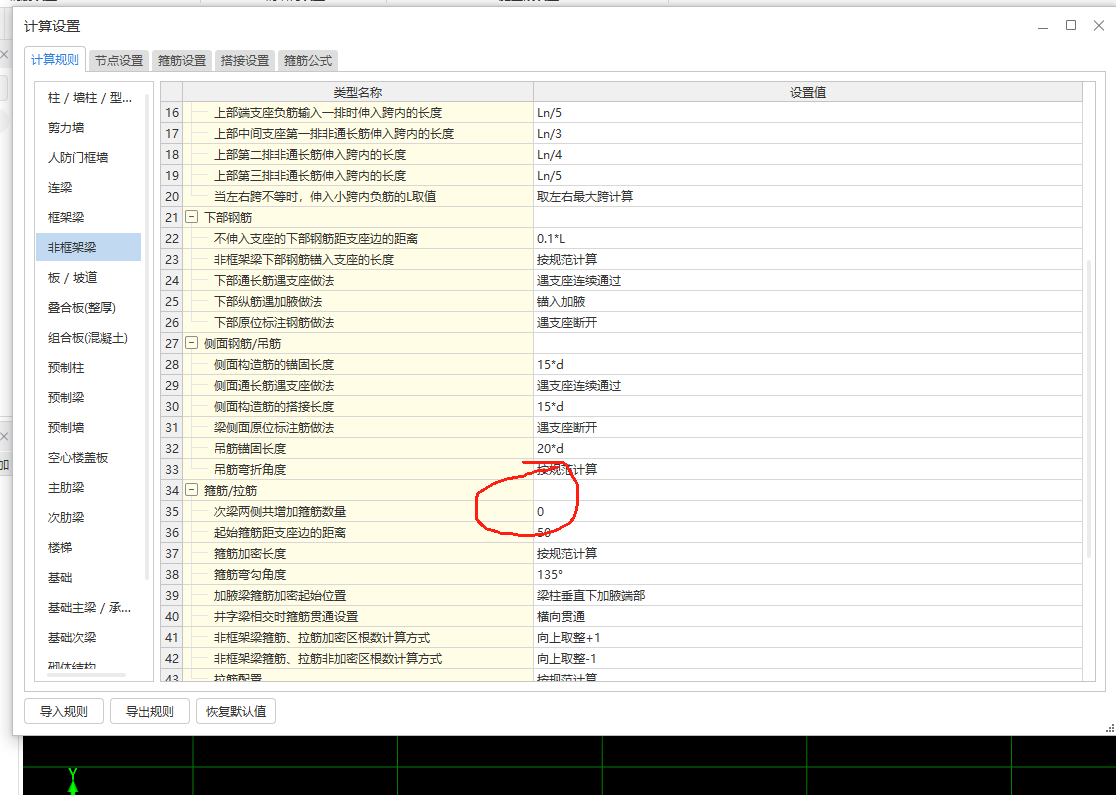The width and height of the screenshot is (1116, 795).
Task: Select 基础次梁 in the component list
Action: [89, 638]
